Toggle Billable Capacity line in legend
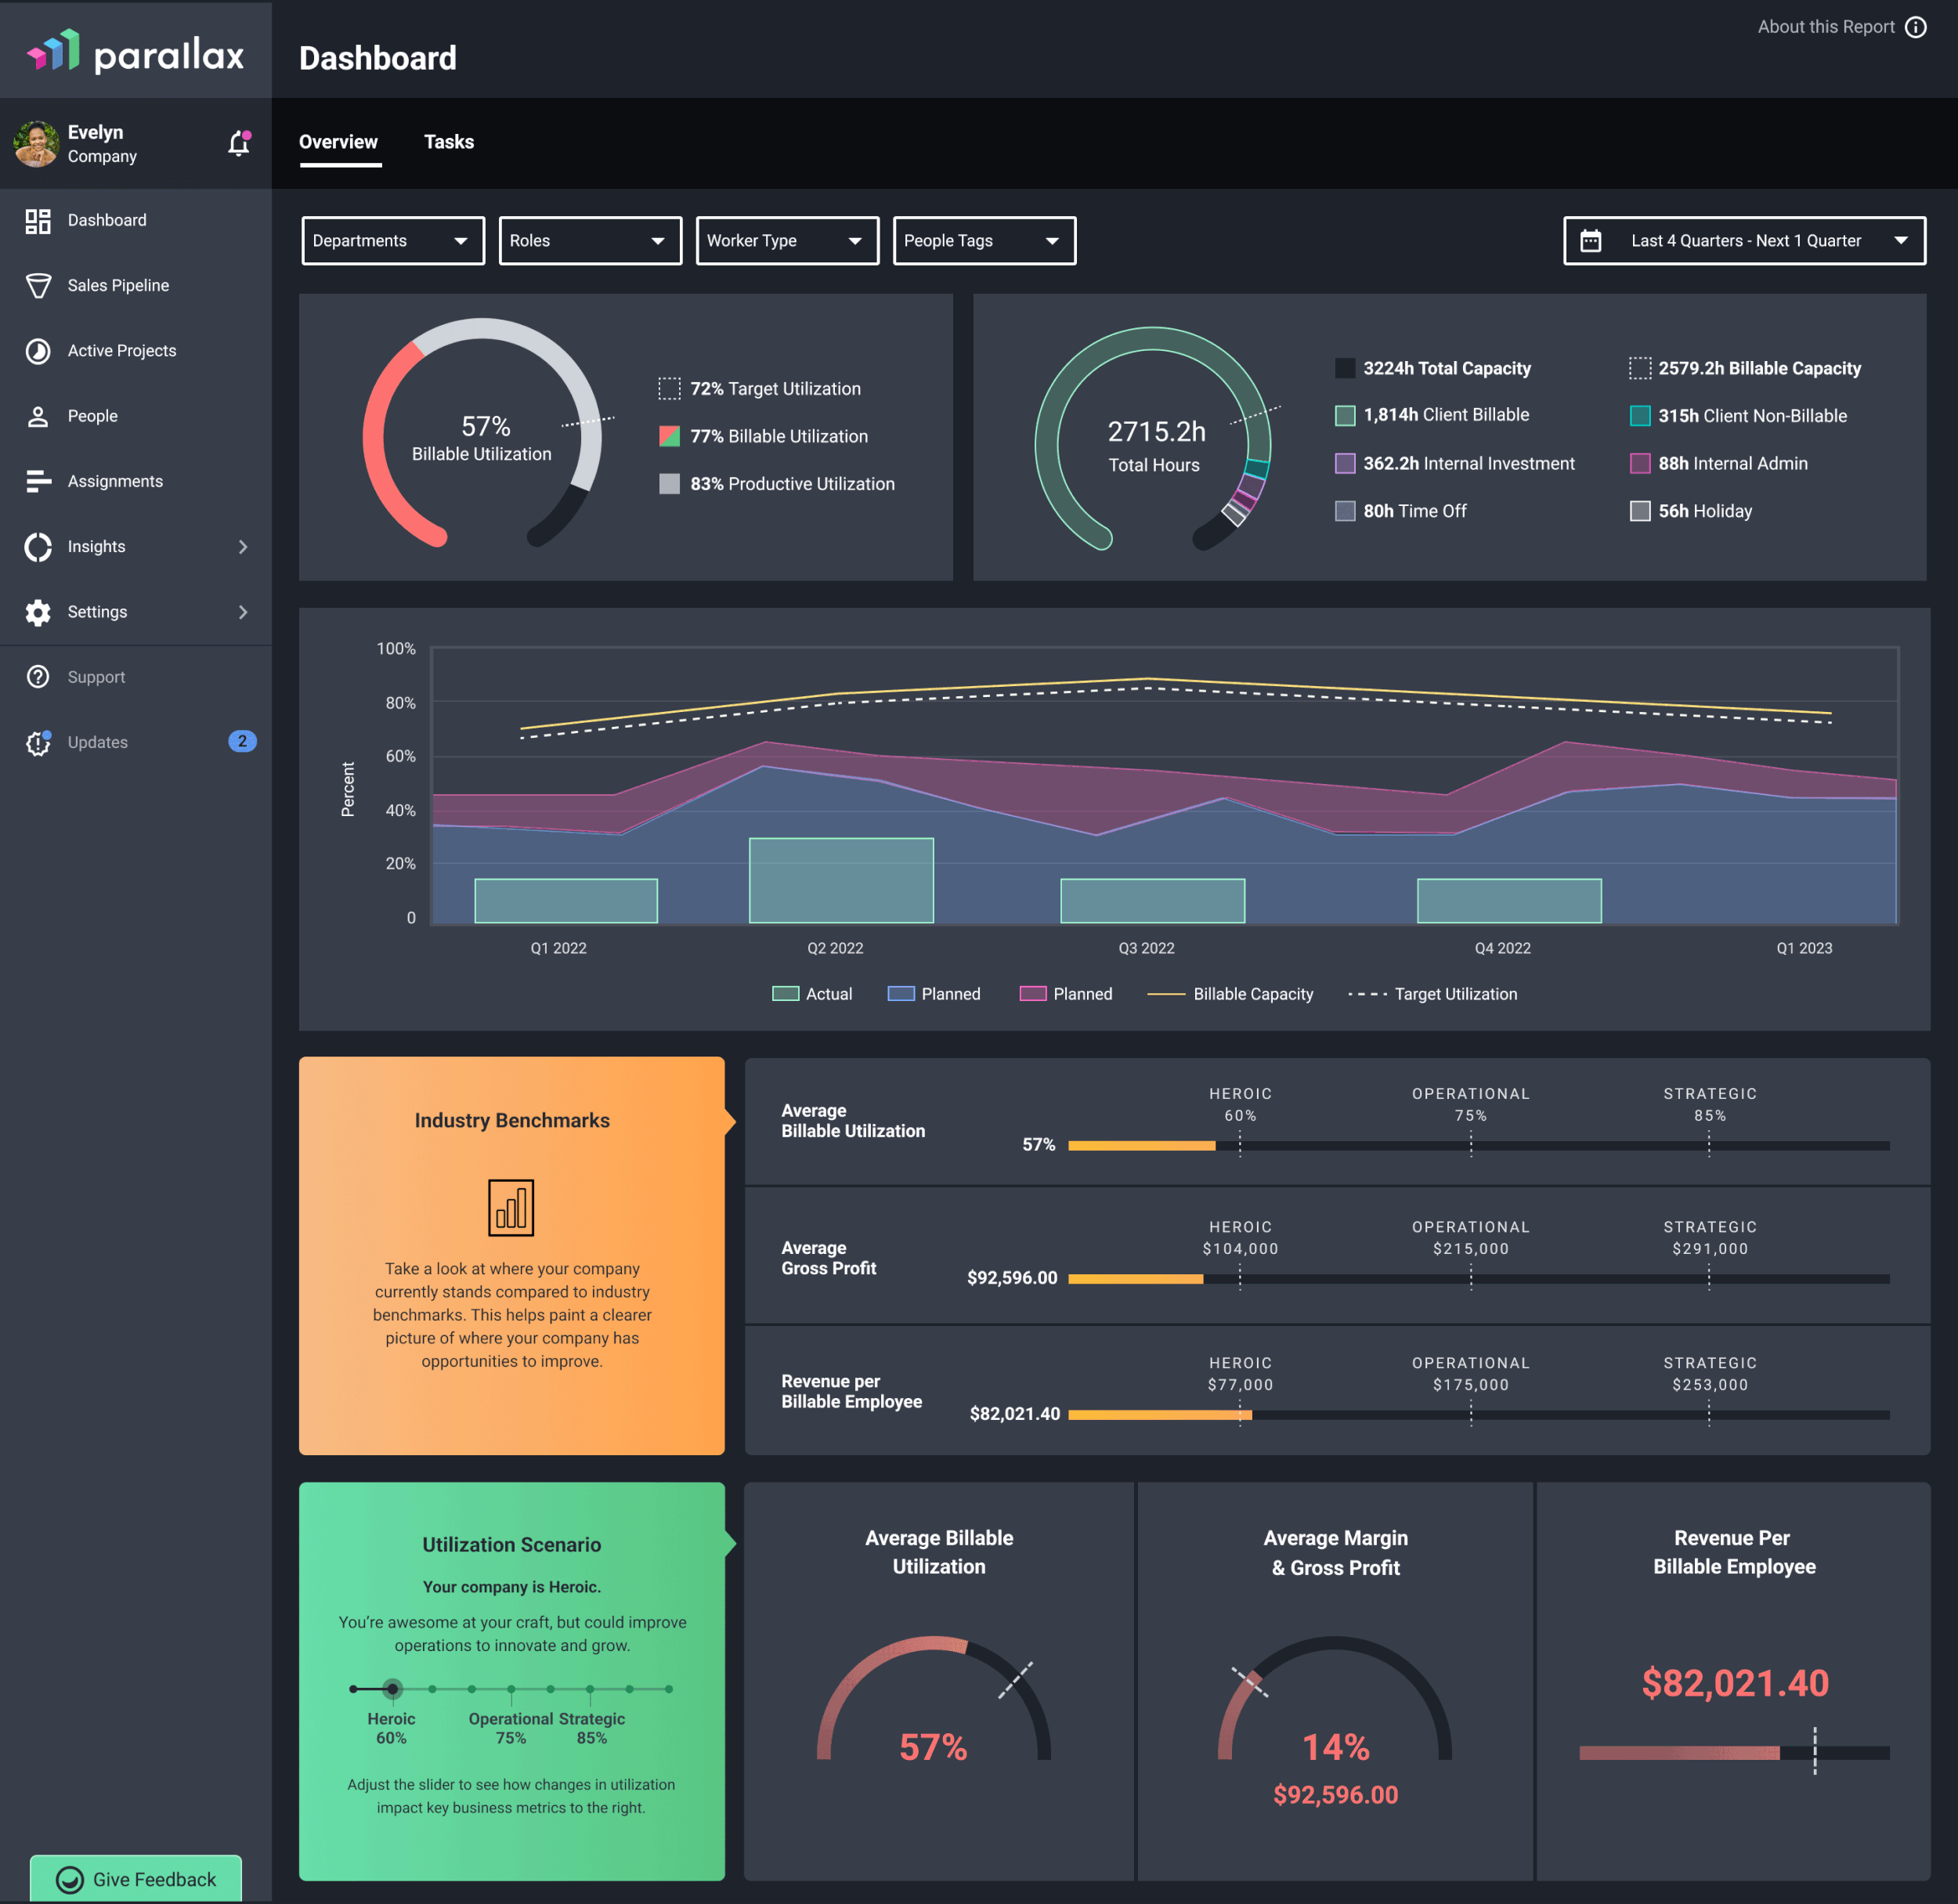The height and width of the screenshot is (1904, 1958). (1230, 994)
